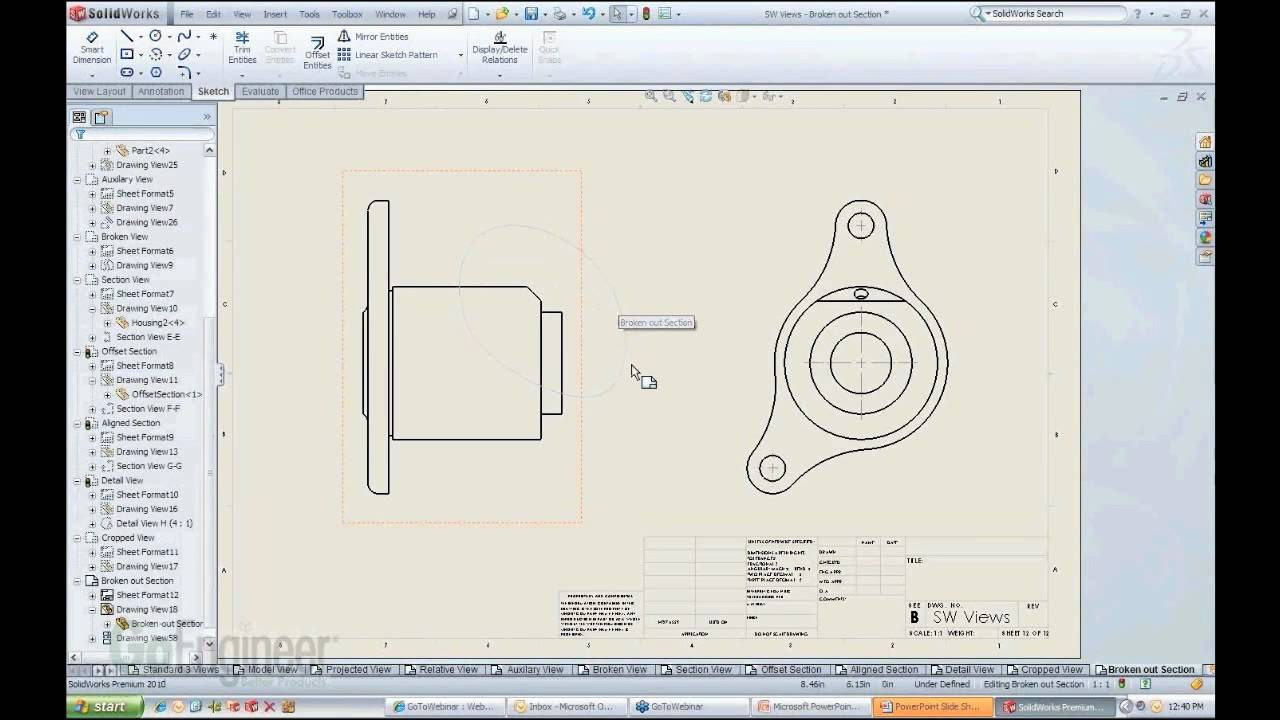
Task: Open the File menu
Action: pos(187,14)
